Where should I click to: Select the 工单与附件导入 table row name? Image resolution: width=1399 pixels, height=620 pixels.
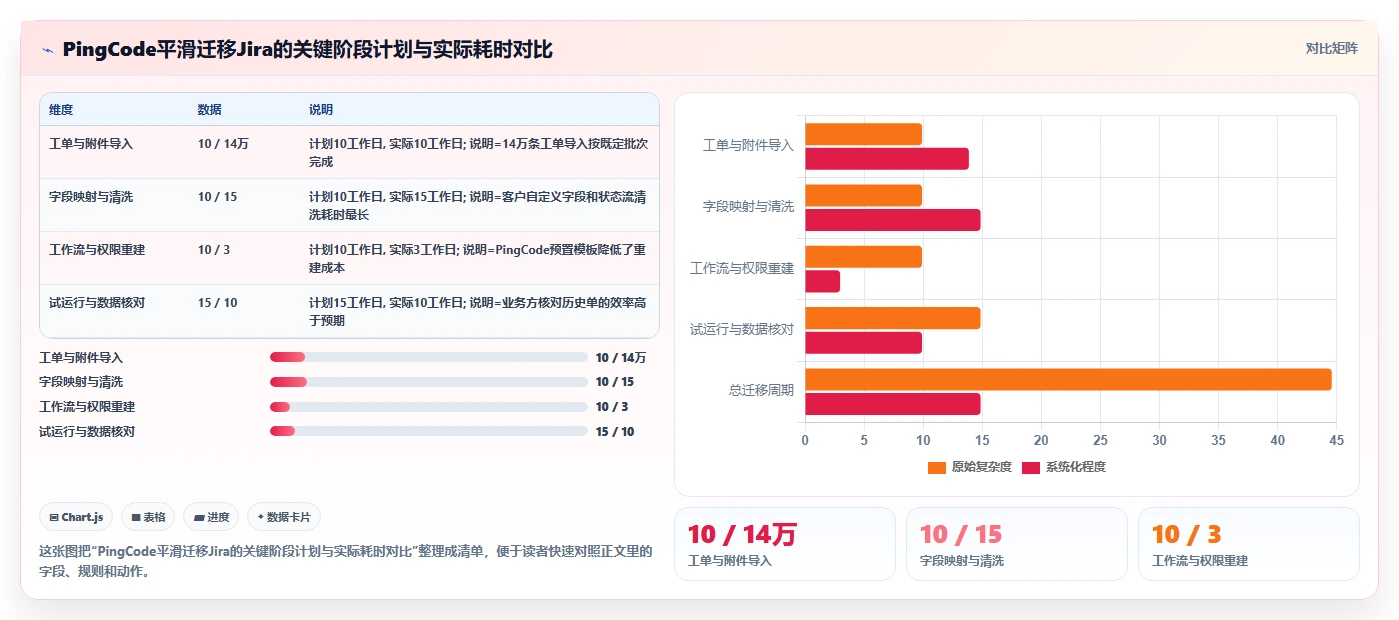click(91, 144)
